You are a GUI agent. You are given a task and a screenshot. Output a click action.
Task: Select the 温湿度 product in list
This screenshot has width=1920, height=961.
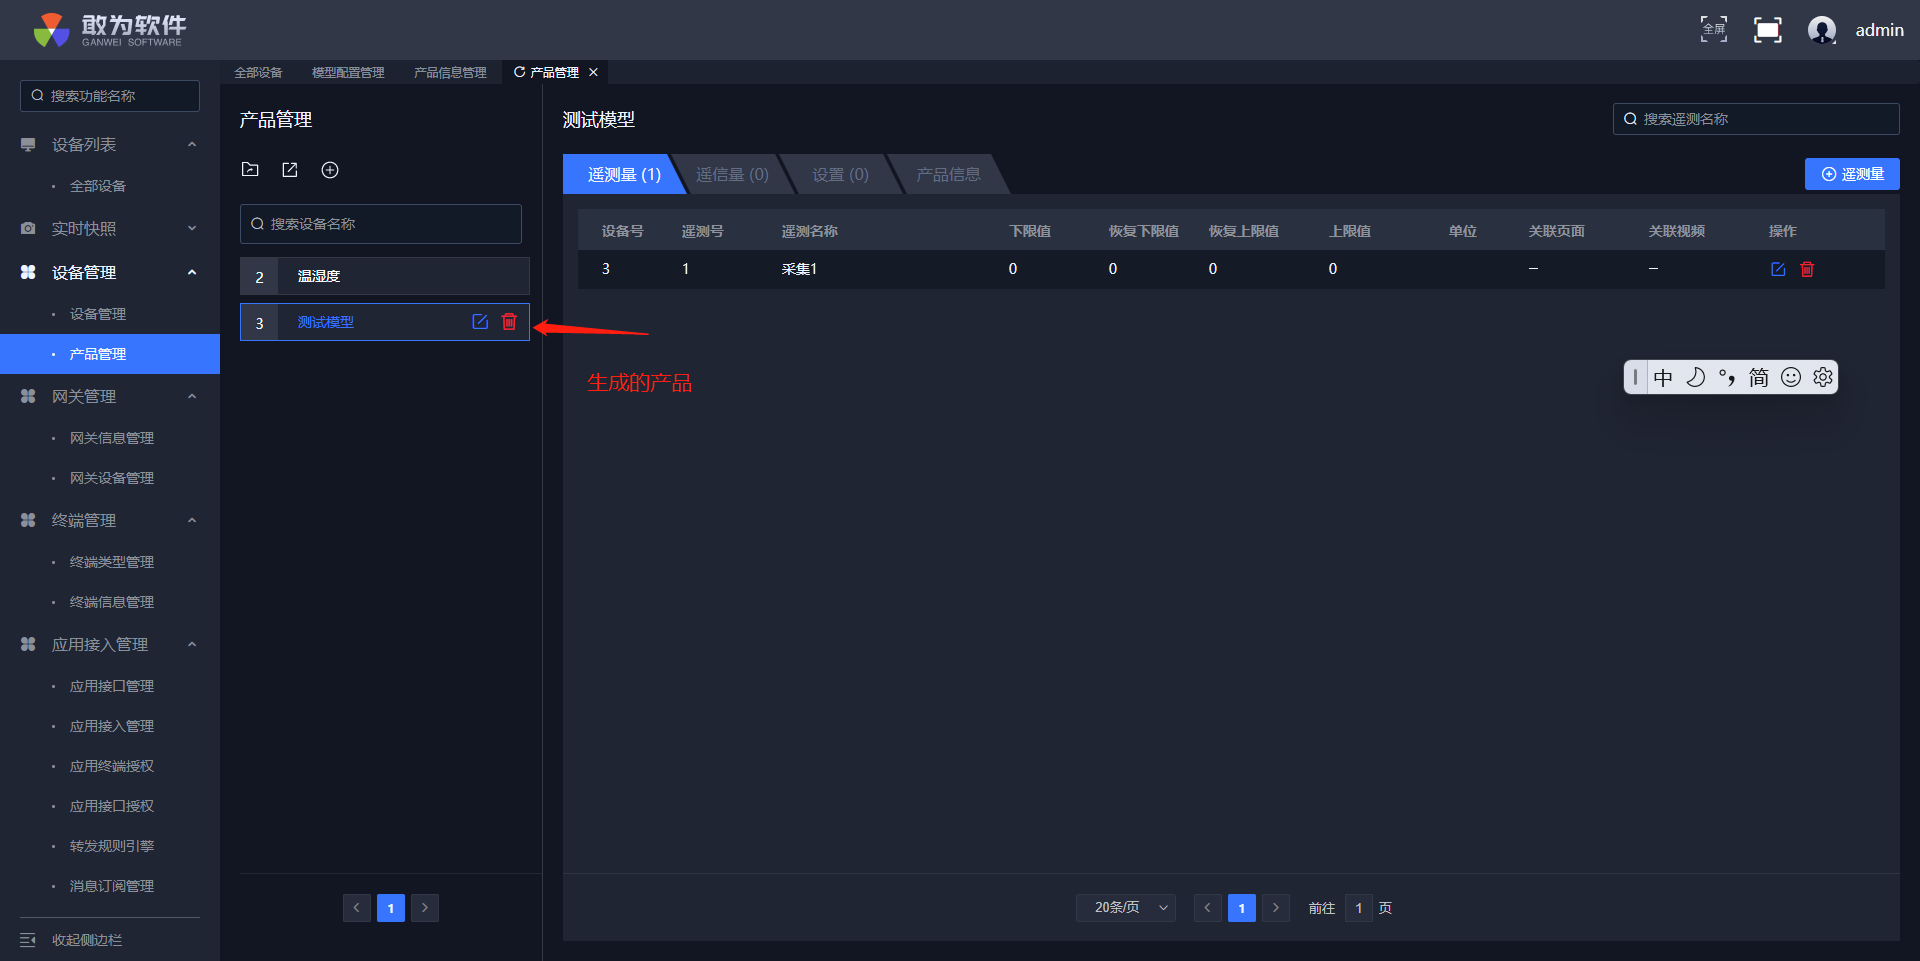pos(385,276)
